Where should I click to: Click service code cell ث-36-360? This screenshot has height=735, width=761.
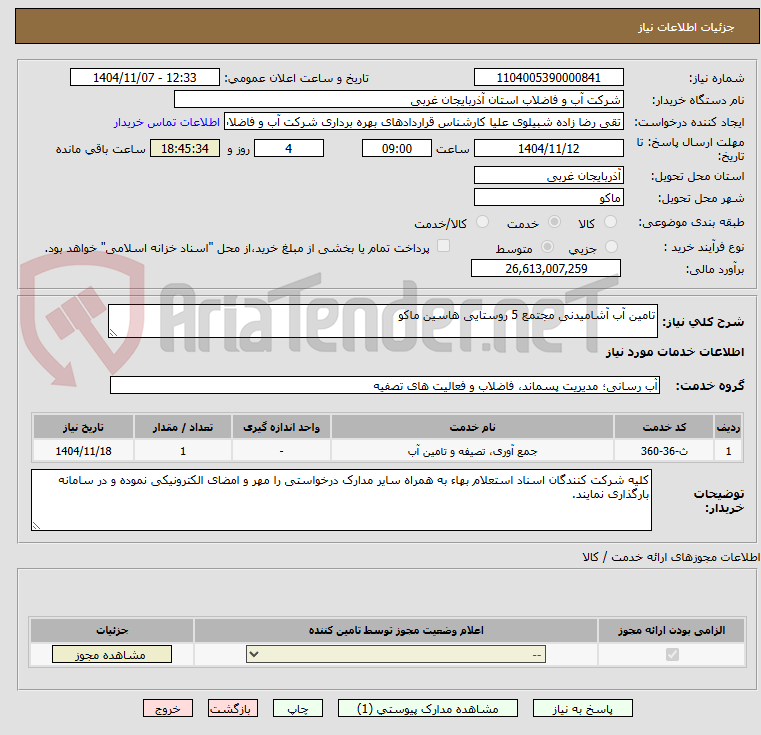coord(663,451)
